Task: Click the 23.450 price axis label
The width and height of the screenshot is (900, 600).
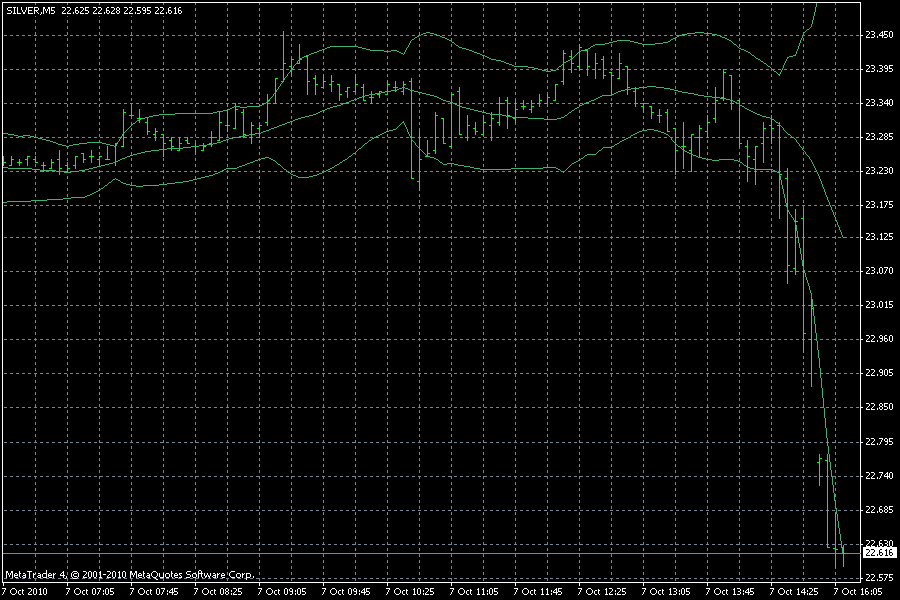Action: pos(879,35)
